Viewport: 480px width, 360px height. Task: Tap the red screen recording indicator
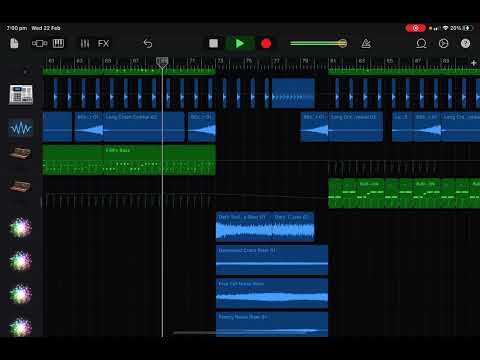pyautogui.click(x=415, y=28)
